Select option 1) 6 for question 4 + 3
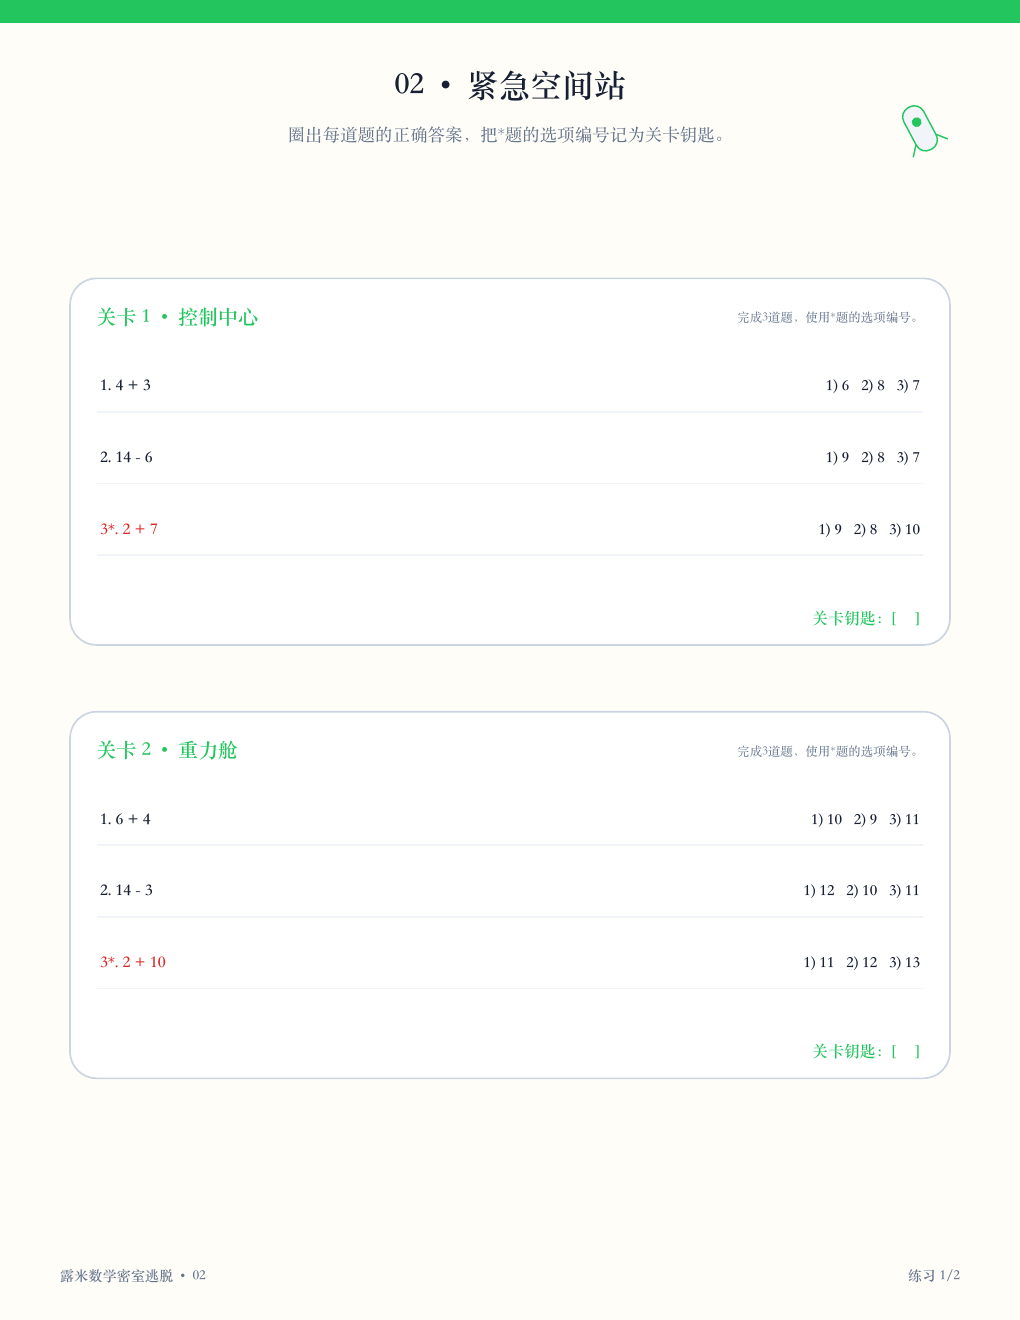This screenshot has height=1320, width=1020. pos(837,385)
